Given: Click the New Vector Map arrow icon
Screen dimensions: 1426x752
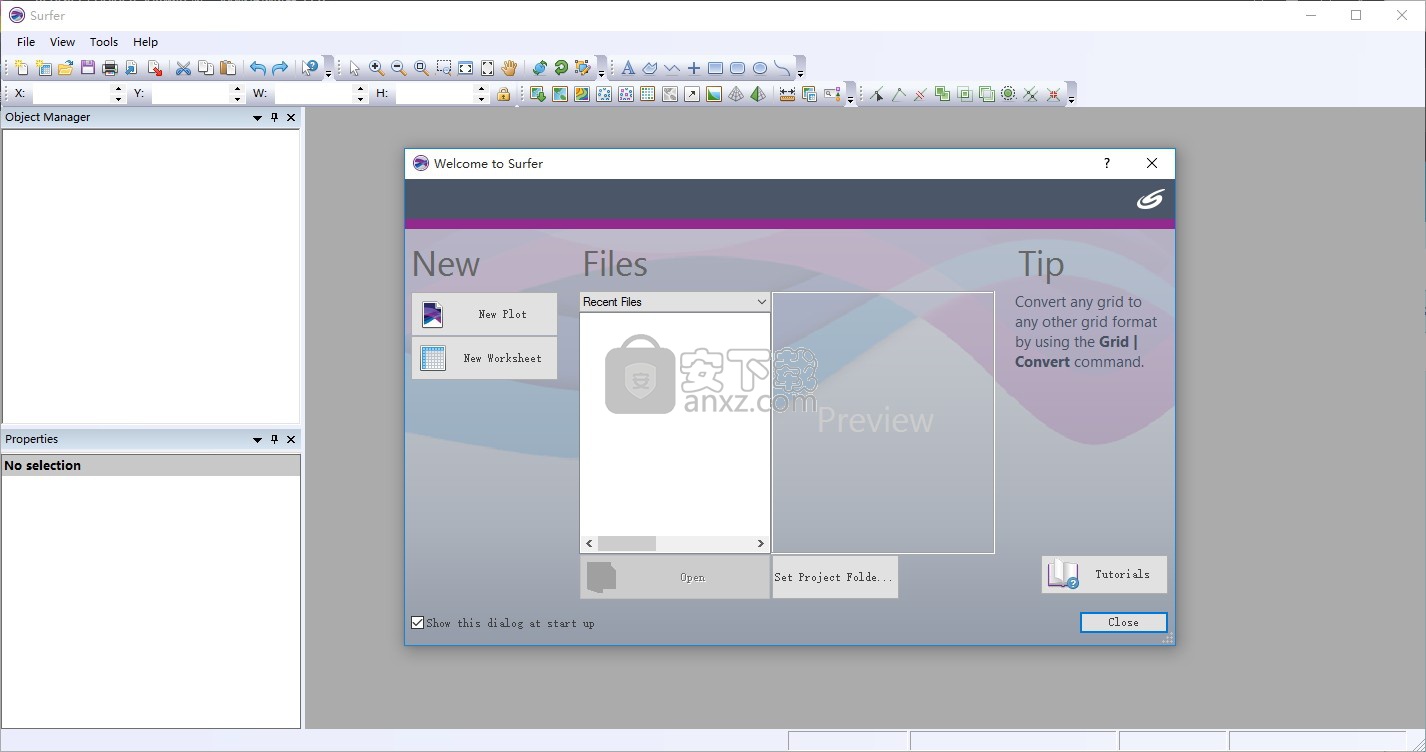Looking at the screenshot, I should pyautogui.click(x=692, y=94).
